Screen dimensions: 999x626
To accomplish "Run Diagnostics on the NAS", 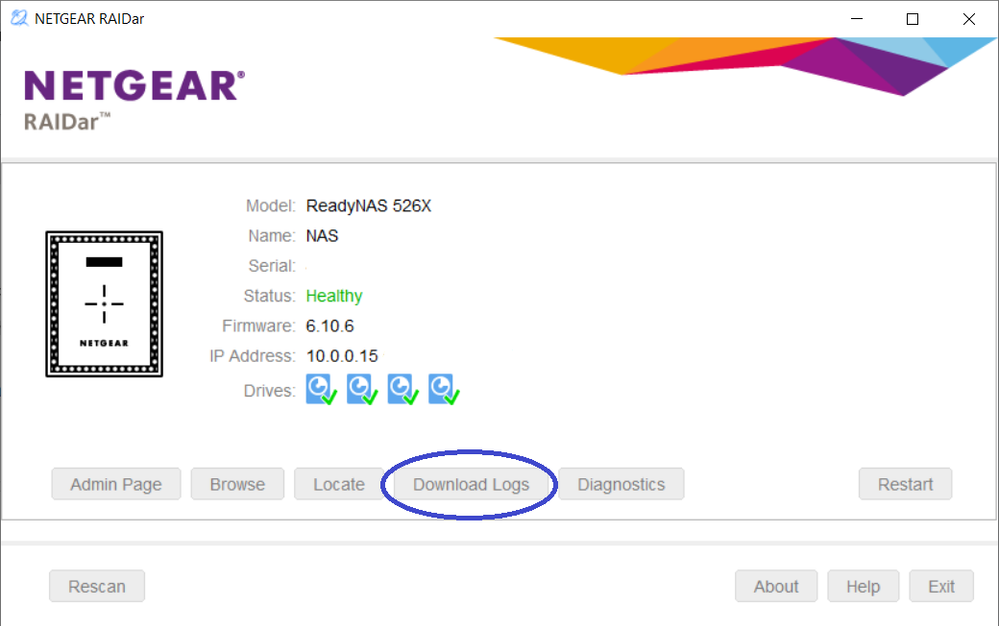I will [x=621, y=484].
